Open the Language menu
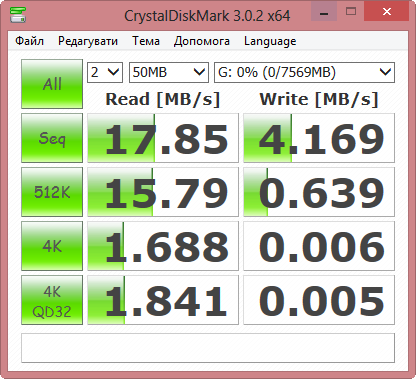The width and height of the screenshot is (416, 379). [270, 41]
